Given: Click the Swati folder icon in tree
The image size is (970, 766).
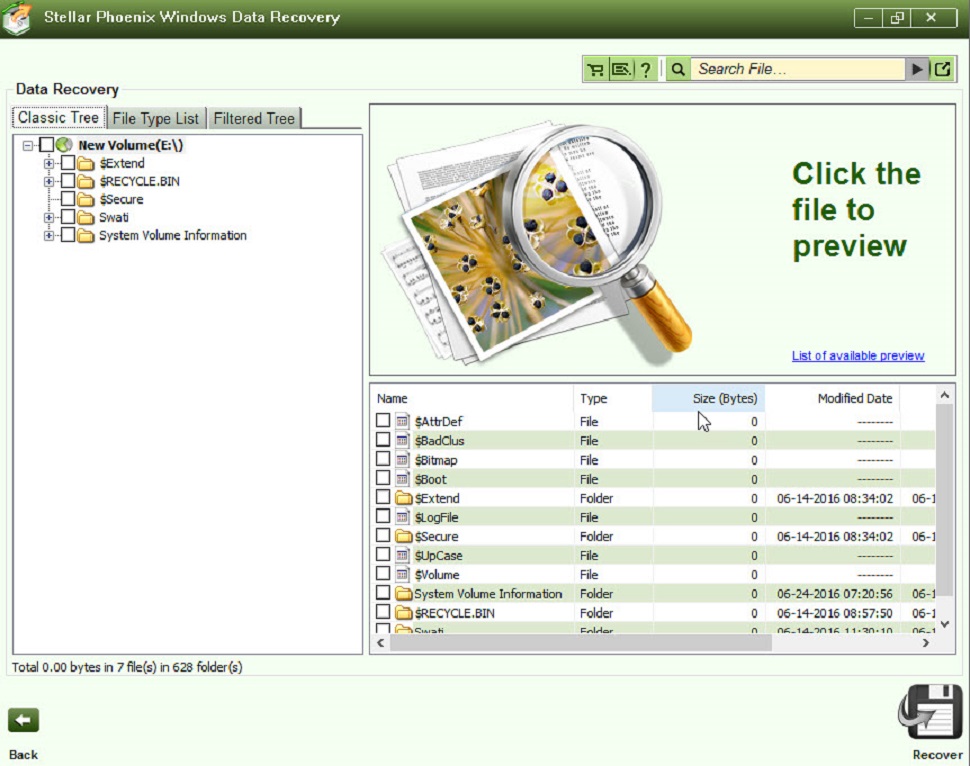Looking at the screenshot, I should click(x=86, y=218).
